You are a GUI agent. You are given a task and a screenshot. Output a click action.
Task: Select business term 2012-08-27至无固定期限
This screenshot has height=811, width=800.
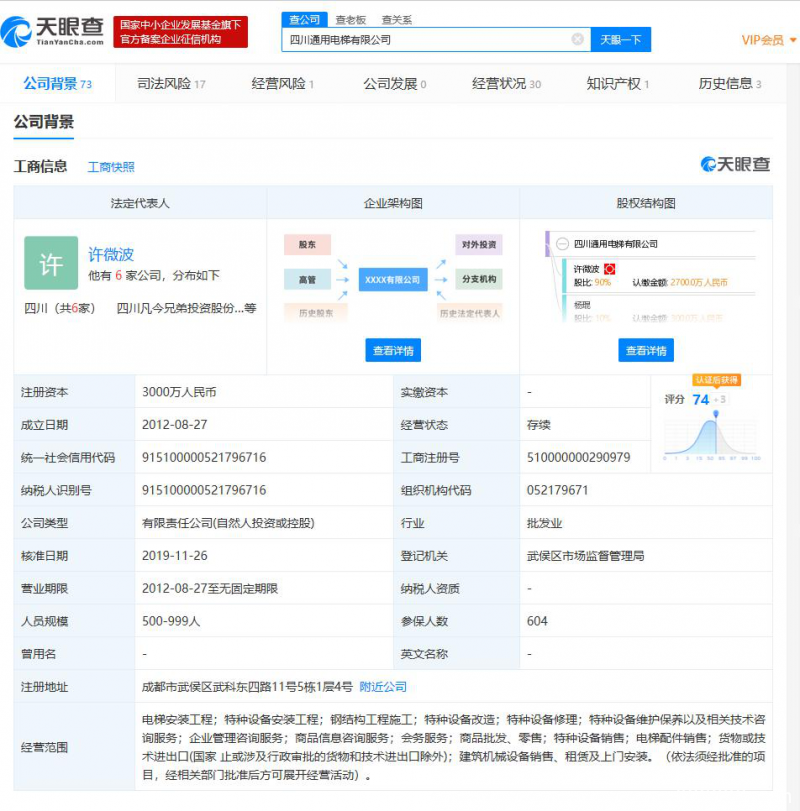point(209,588)
